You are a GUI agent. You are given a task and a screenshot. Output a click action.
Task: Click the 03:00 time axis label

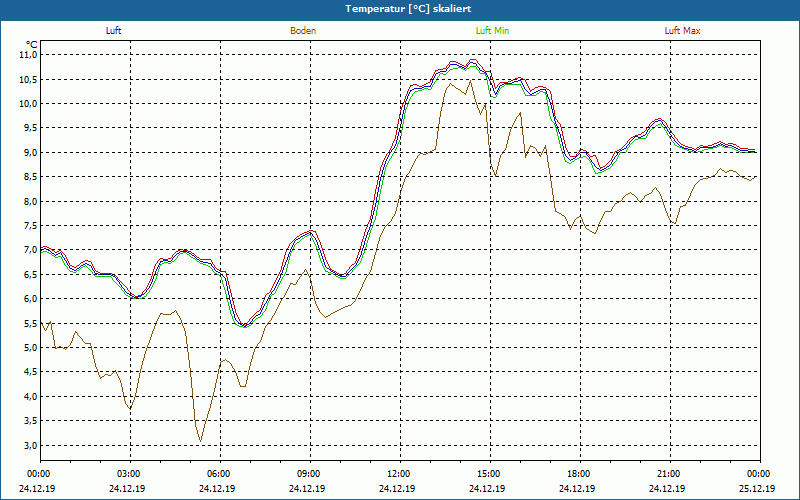coord(130,474)
